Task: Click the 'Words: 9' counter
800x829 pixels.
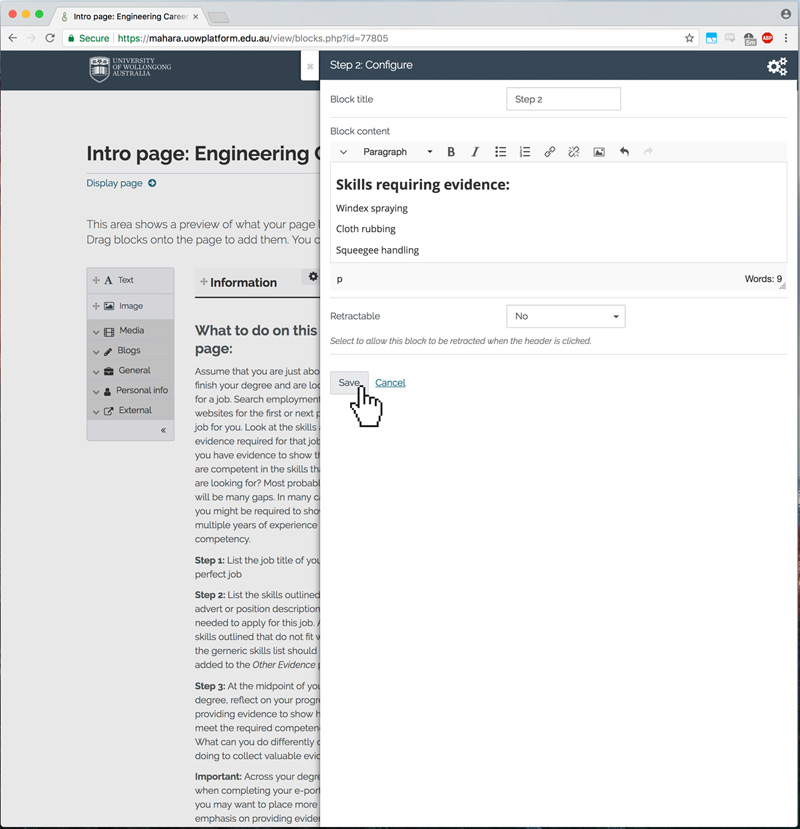Action: tap(763, 279)
